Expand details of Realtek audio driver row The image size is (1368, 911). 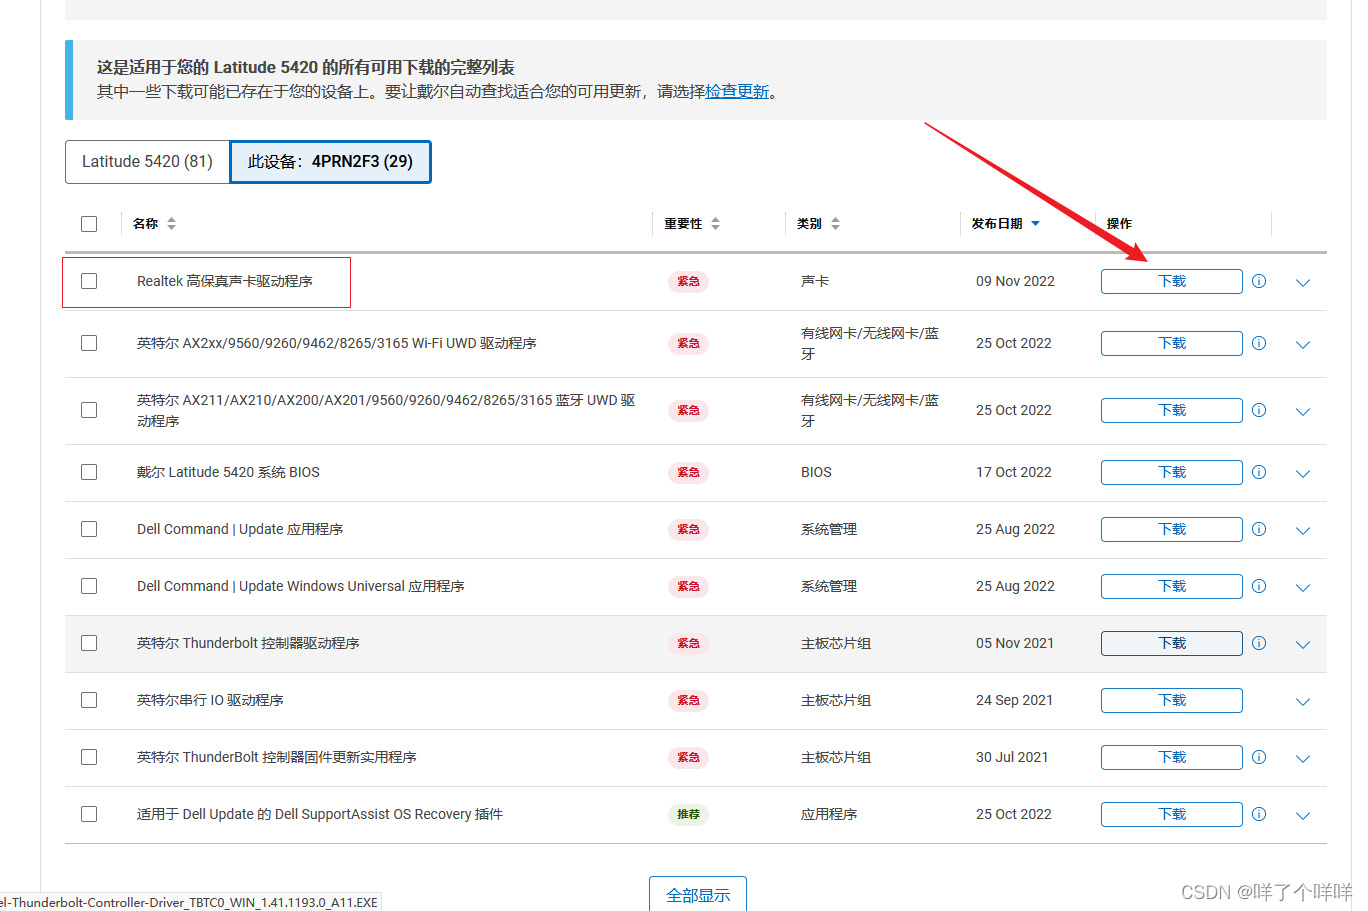coord(1303,283)
